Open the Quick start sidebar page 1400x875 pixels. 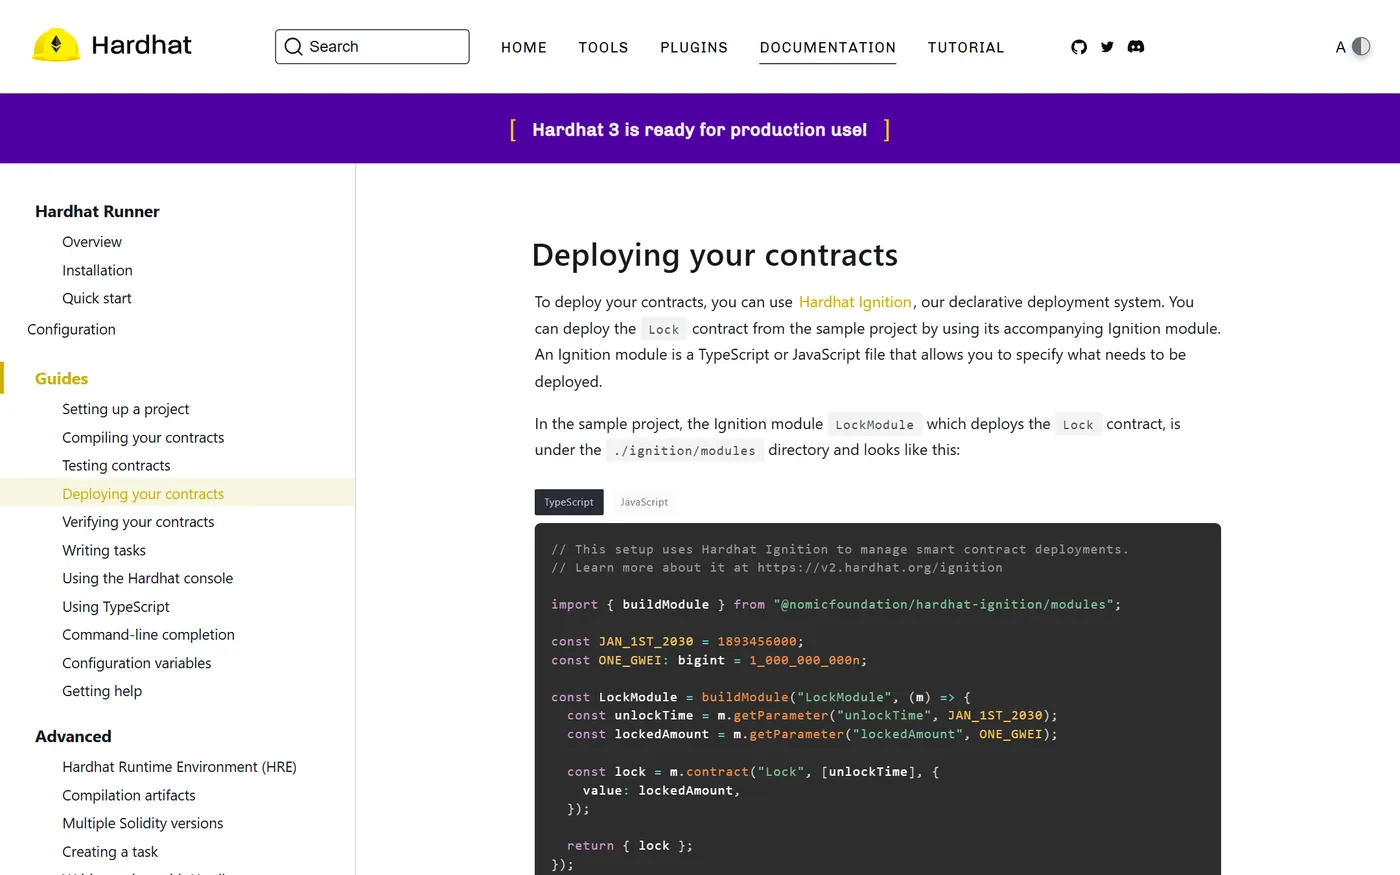[x=97, y=298]
